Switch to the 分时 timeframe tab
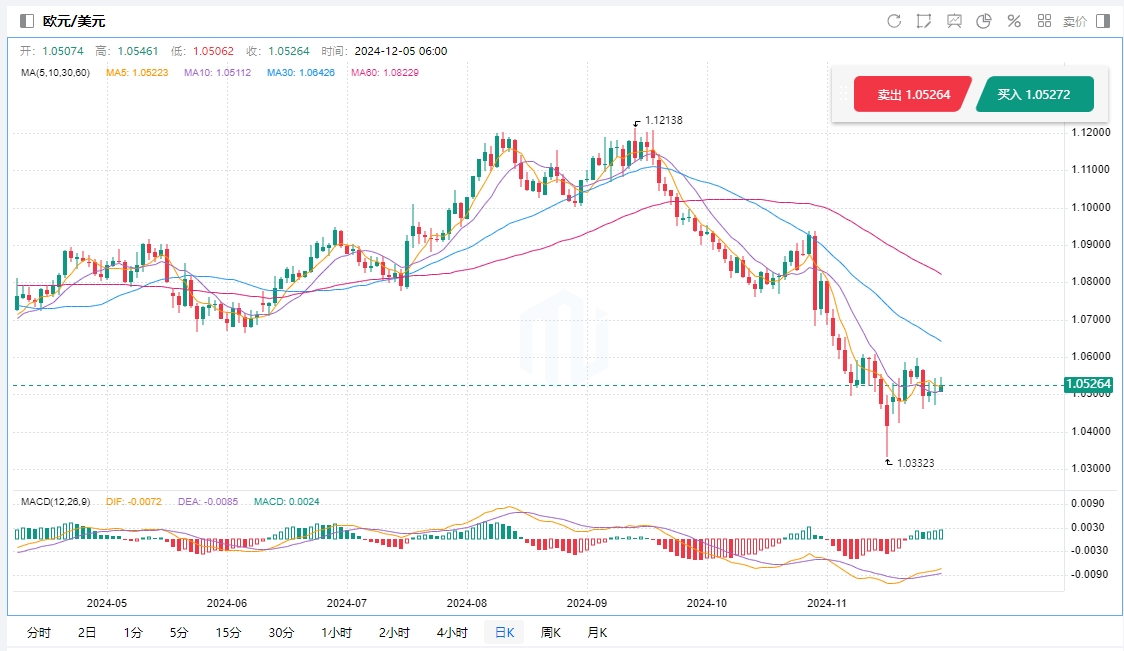 [x=39, y=633]
